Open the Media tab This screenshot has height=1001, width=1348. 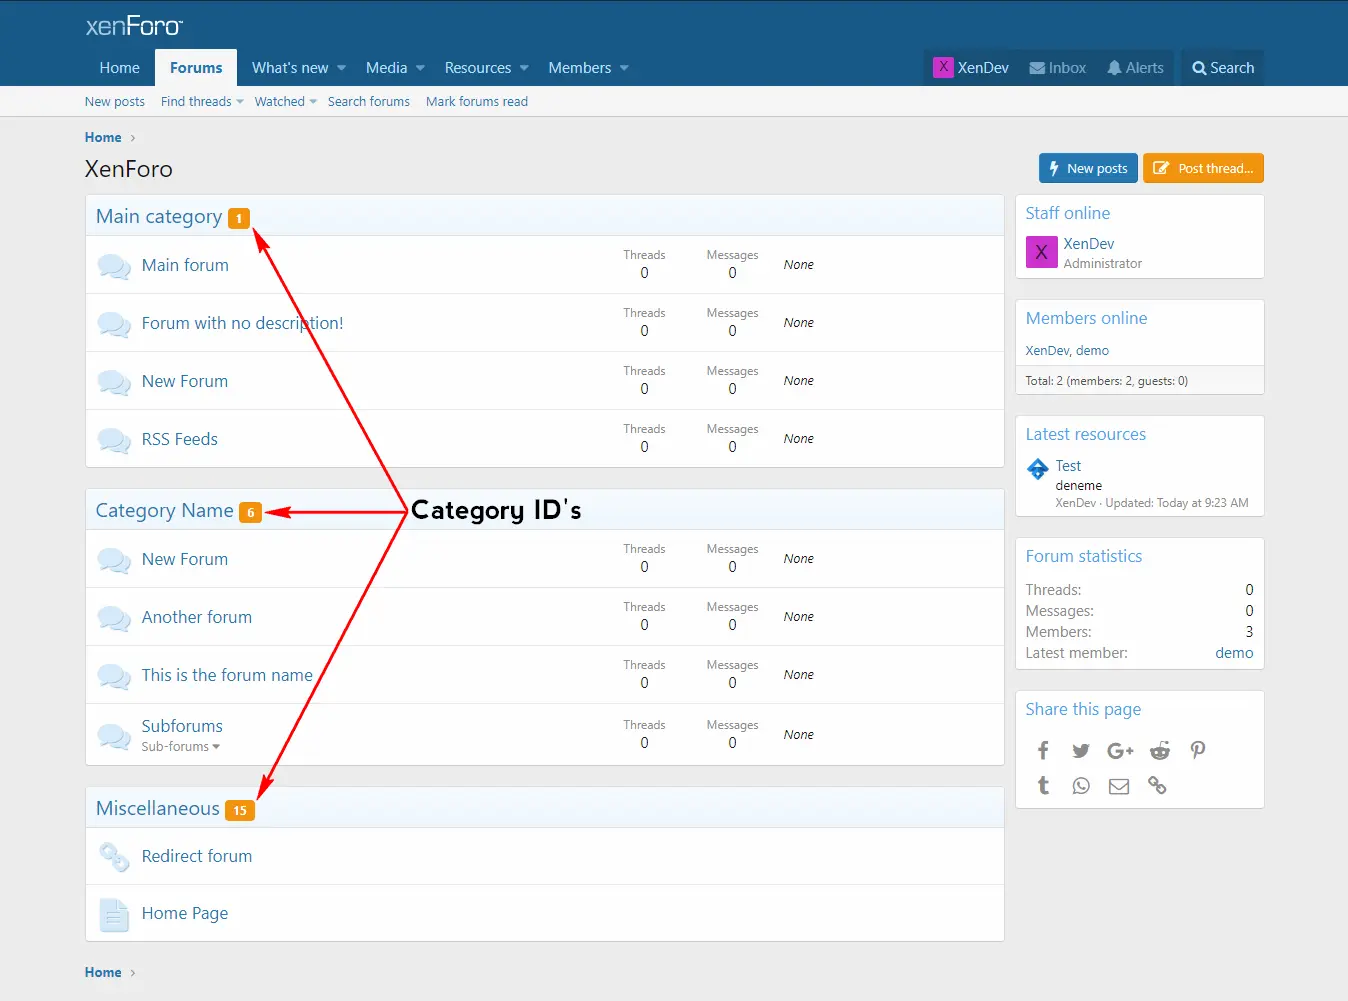(x=386, y=68)
